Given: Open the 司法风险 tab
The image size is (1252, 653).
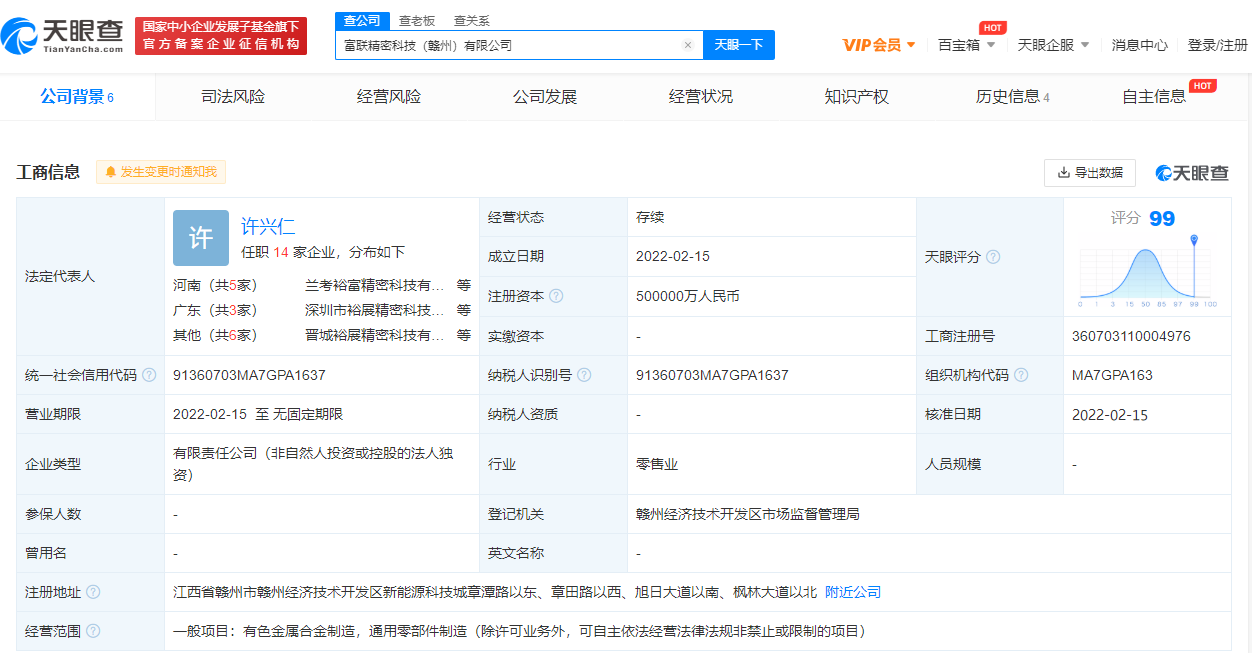Looking at the screenshot, I should (x=233, y=97).
